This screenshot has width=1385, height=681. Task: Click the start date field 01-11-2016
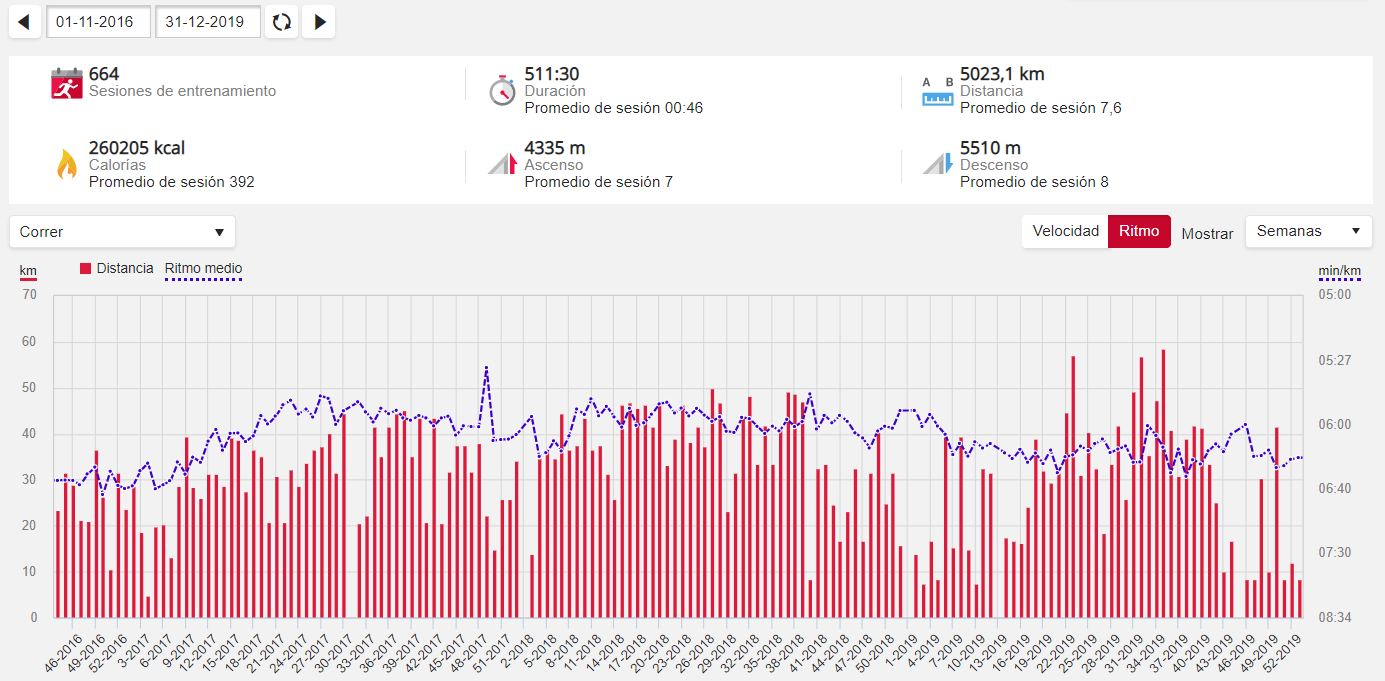click(x=98, y=22)
